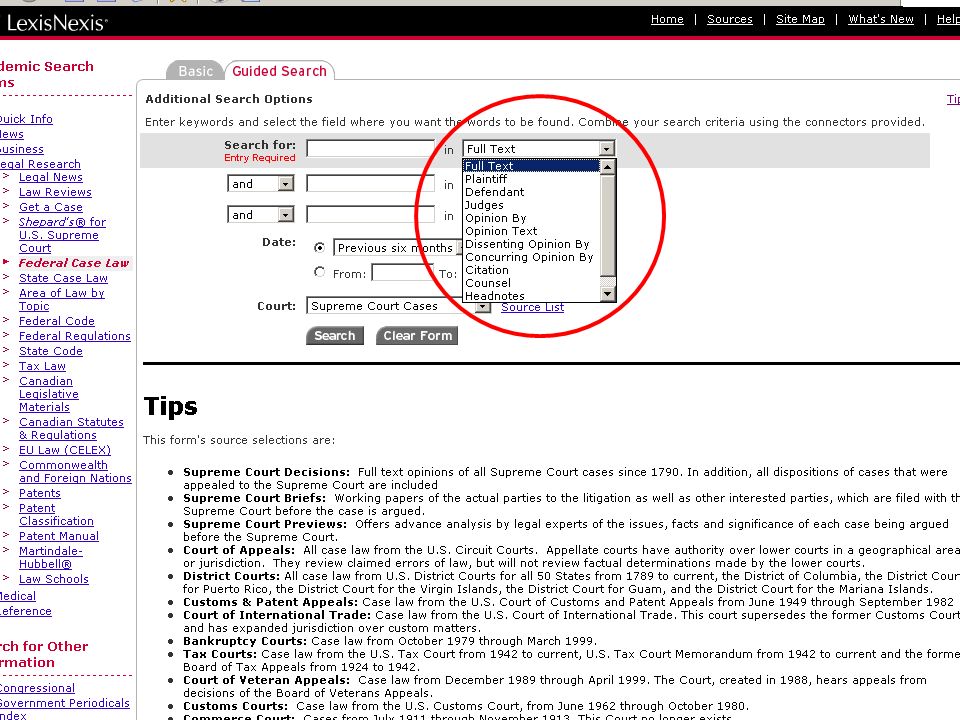Screen dimensions: 960x720
Task: Open State Case Law in sidebar
Action: click(x=63, y=278)
